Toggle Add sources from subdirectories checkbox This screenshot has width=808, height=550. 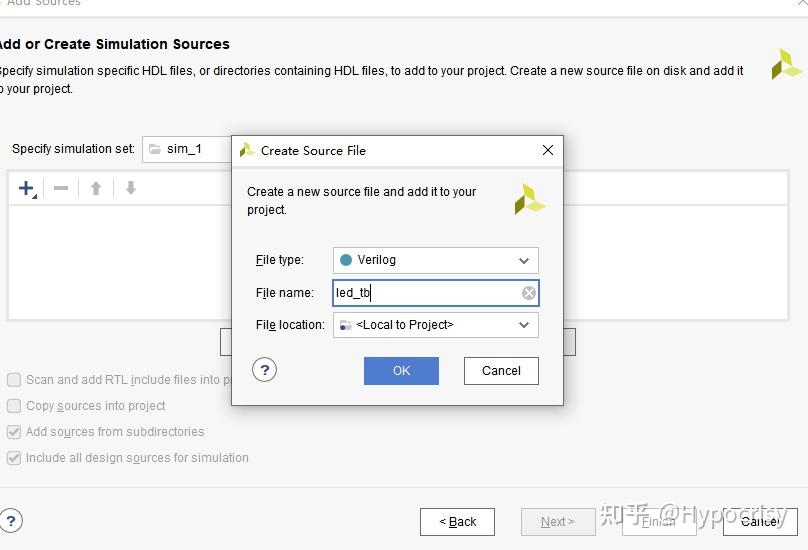click(x=14, y=432)
